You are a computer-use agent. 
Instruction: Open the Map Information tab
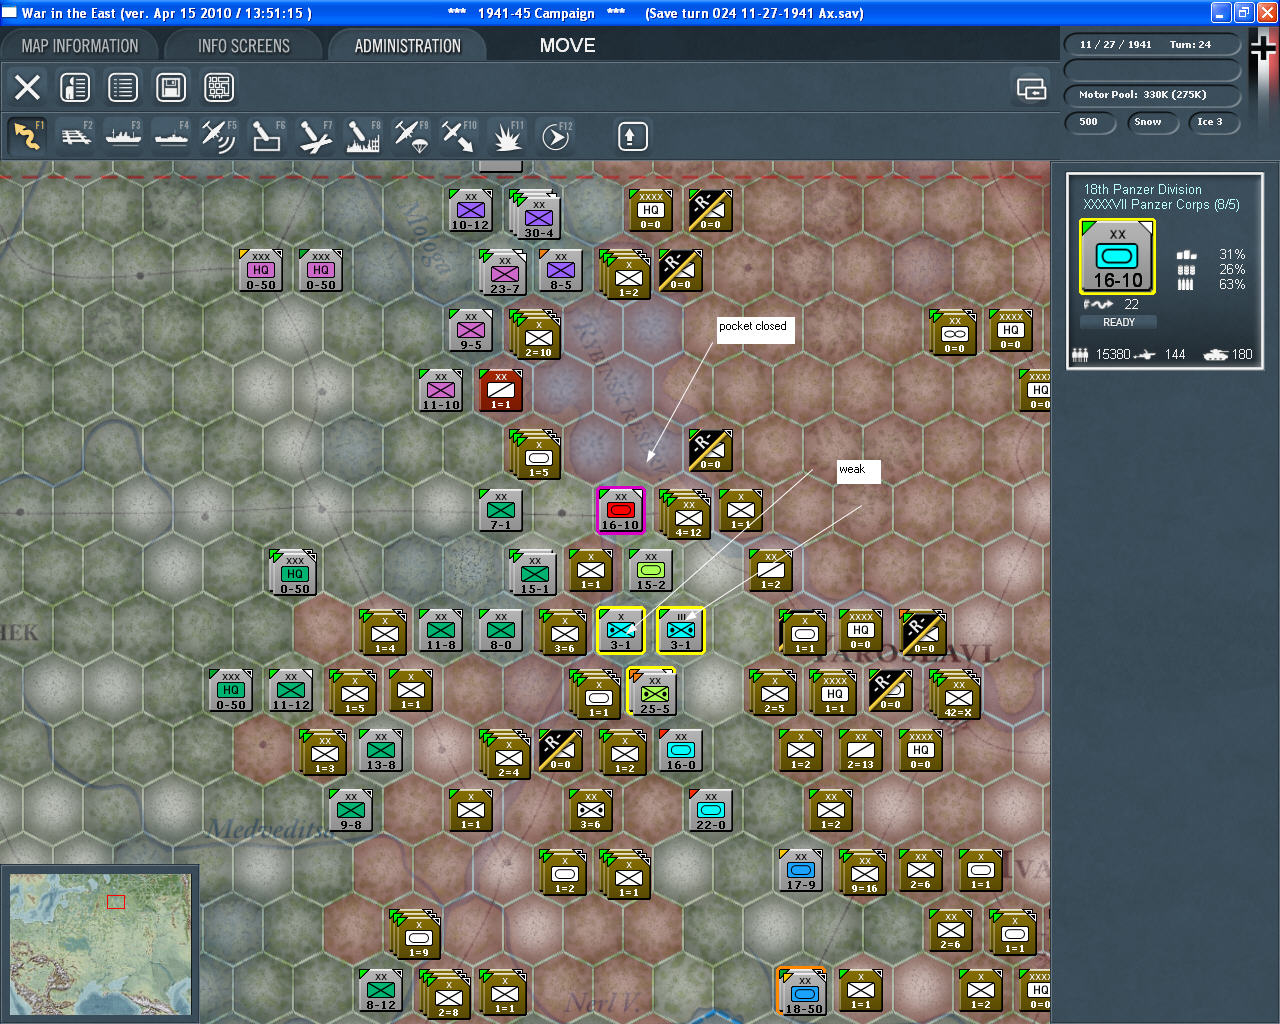[80, 46]
